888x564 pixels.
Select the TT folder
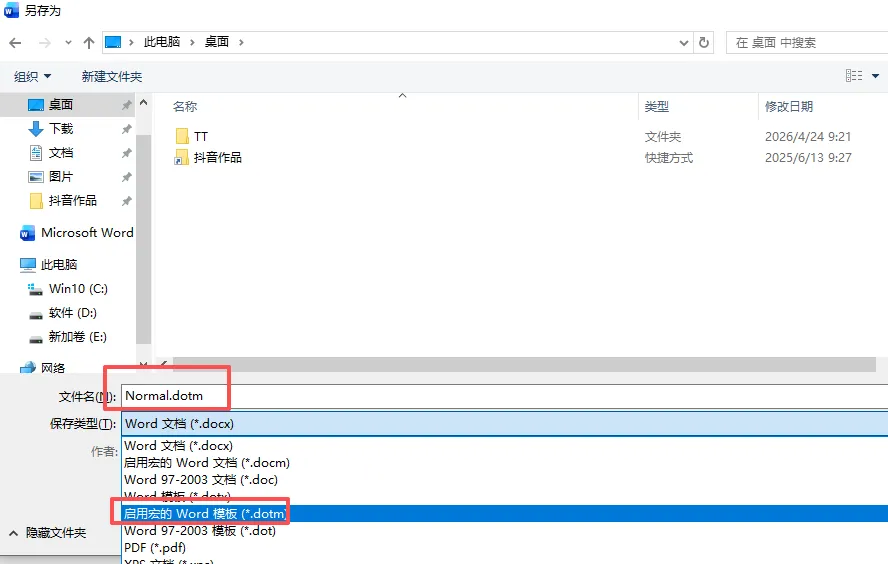(200, 136)
